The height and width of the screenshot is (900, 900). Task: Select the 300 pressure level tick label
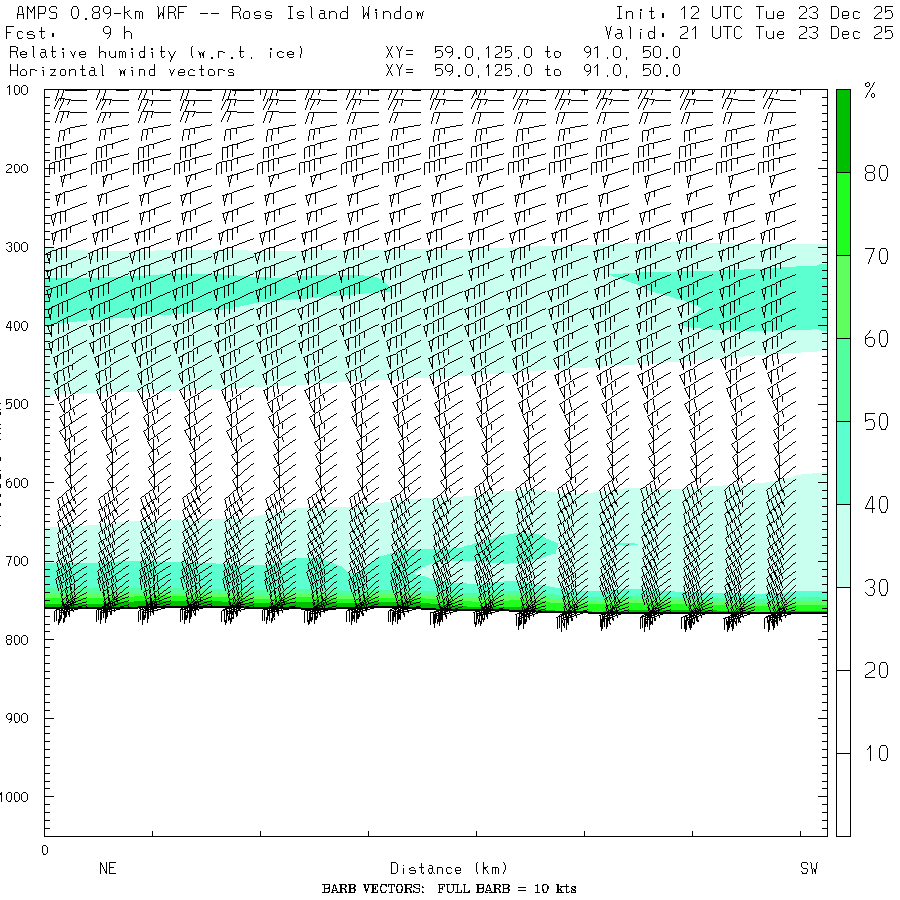[x=21, y=247]
